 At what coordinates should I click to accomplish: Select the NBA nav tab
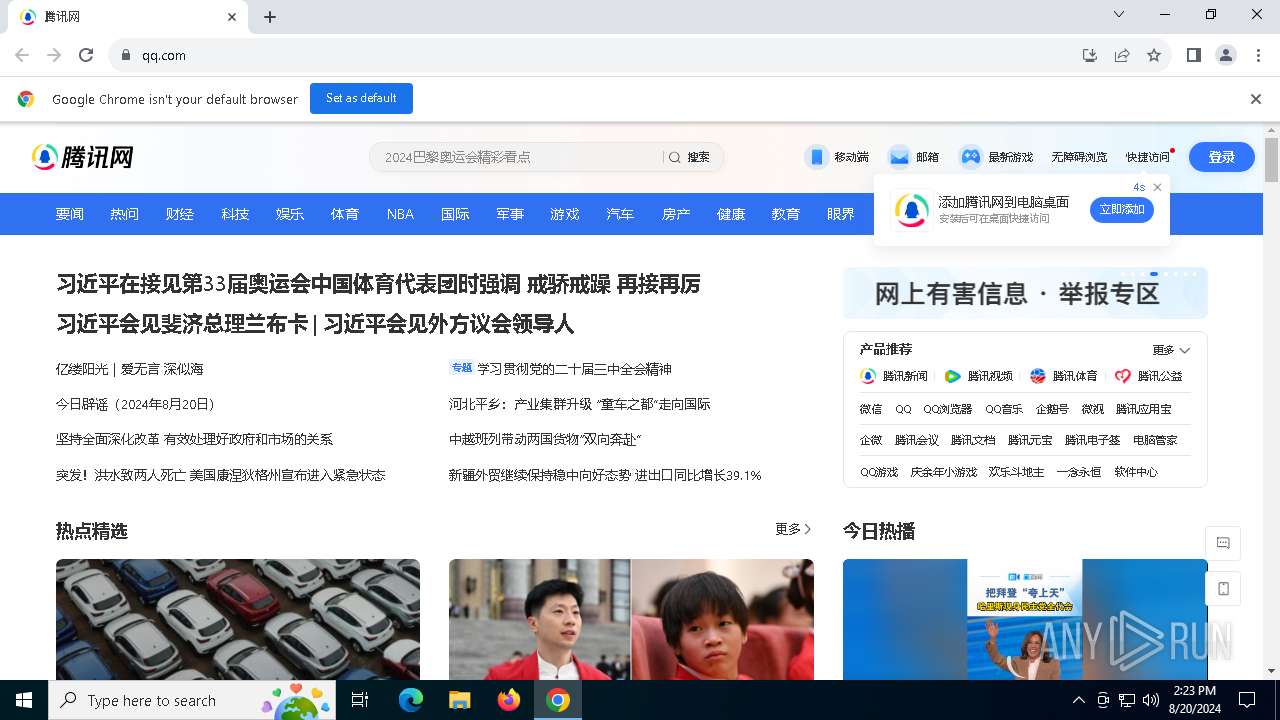coord(400,214)
